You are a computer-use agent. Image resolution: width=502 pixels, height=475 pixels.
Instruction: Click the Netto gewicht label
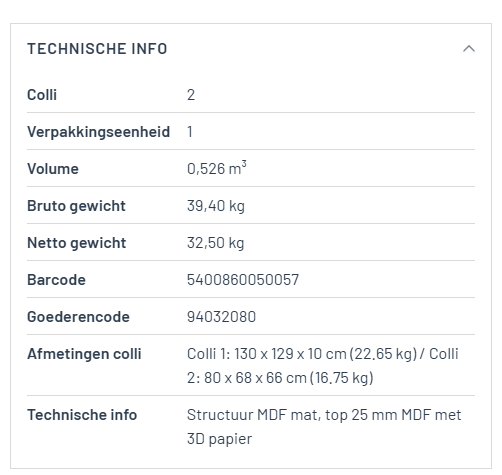pos(77,243)
